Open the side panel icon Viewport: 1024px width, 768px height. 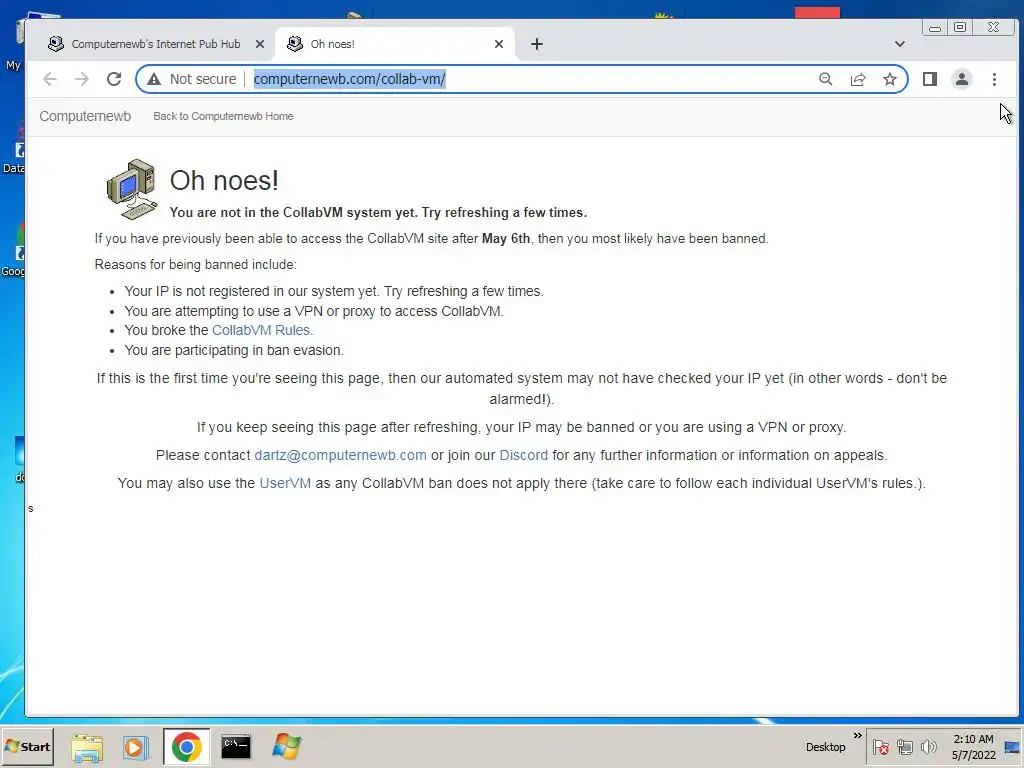(930, 79)
